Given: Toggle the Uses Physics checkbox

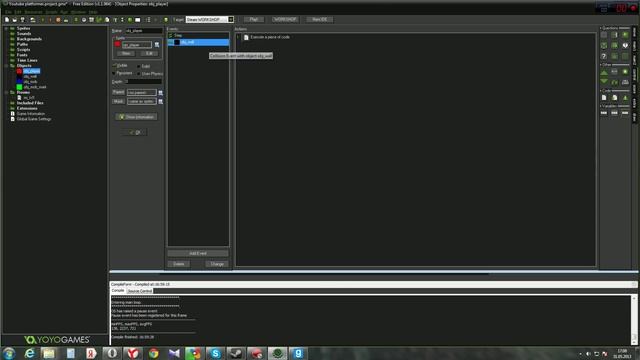Looking at the screenshot, I should click(139, 74).
